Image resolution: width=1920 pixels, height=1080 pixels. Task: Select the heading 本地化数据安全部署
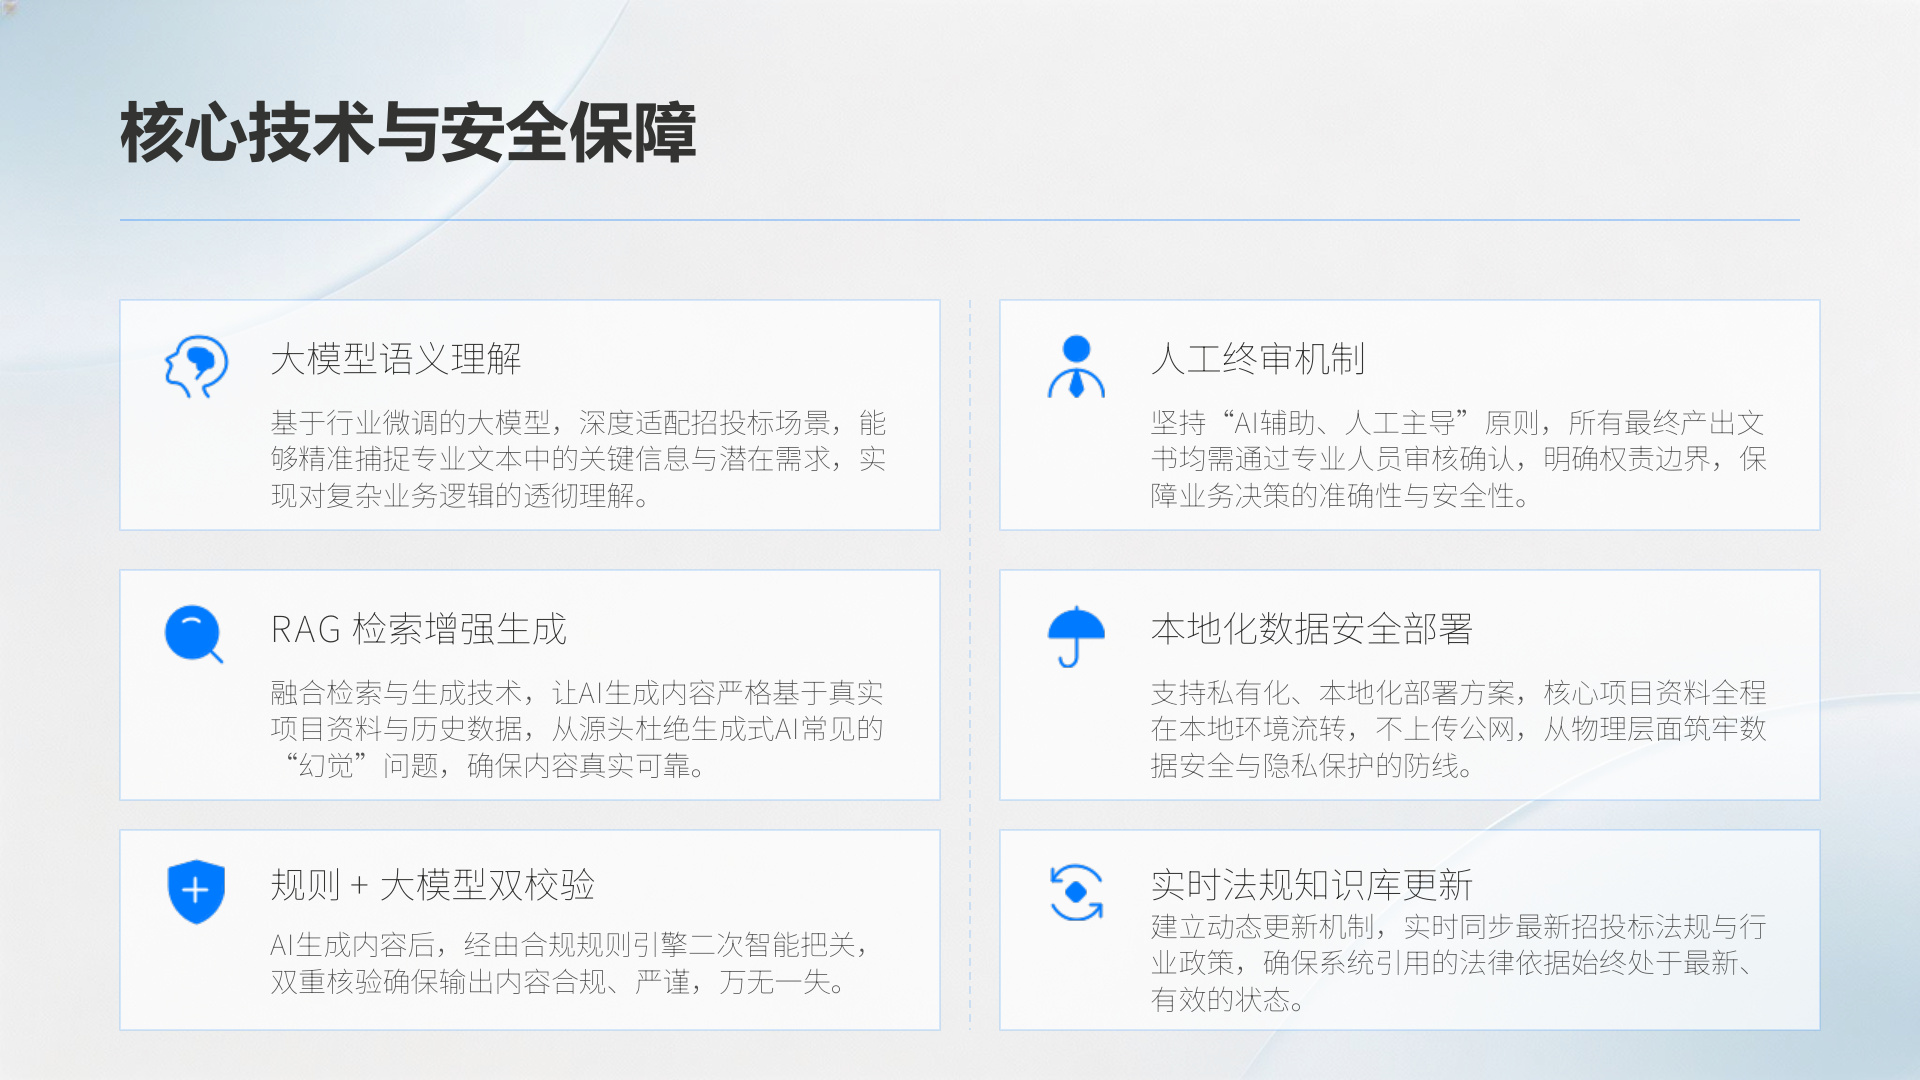(x=1312, y=629)
